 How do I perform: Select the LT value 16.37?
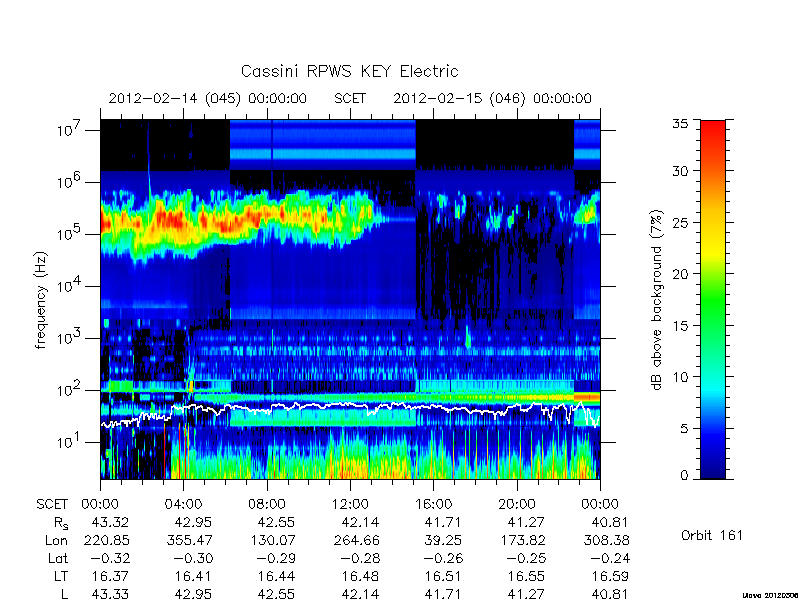point(111,576)
